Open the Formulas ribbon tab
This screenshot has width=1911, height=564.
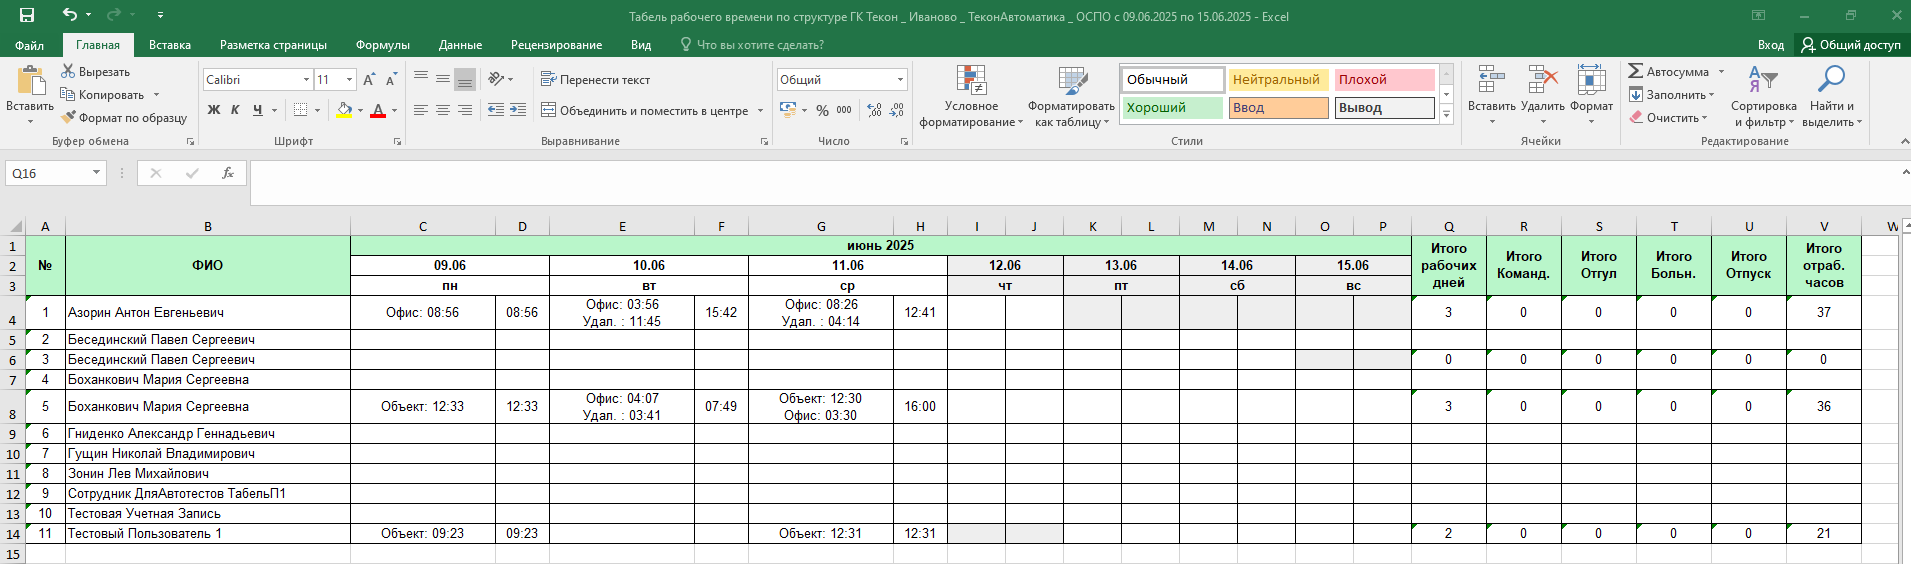click(x=382, y=45)
